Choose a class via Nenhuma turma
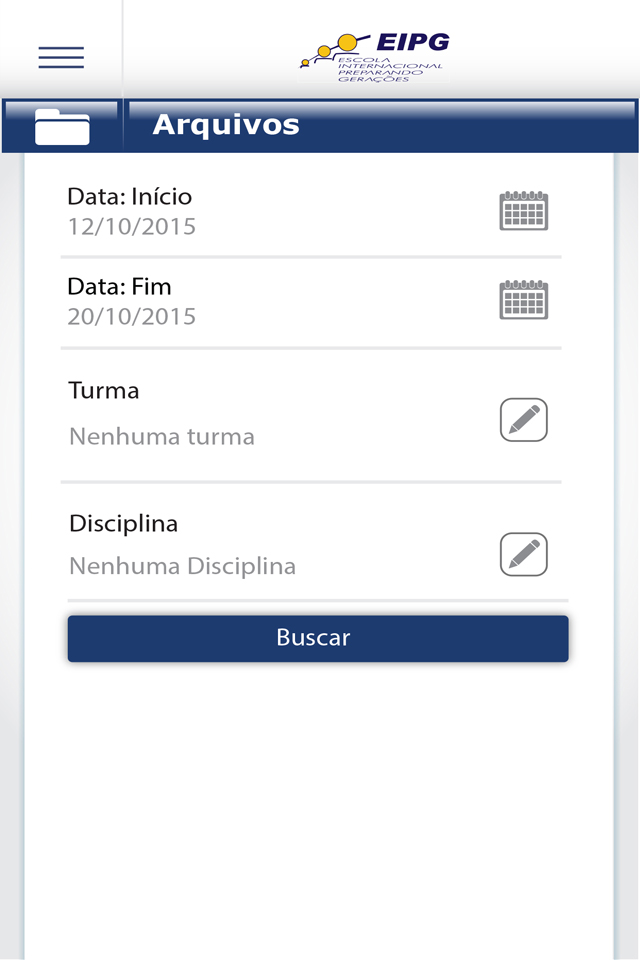This screenshot has height=960, width=640. coord(162,437)
